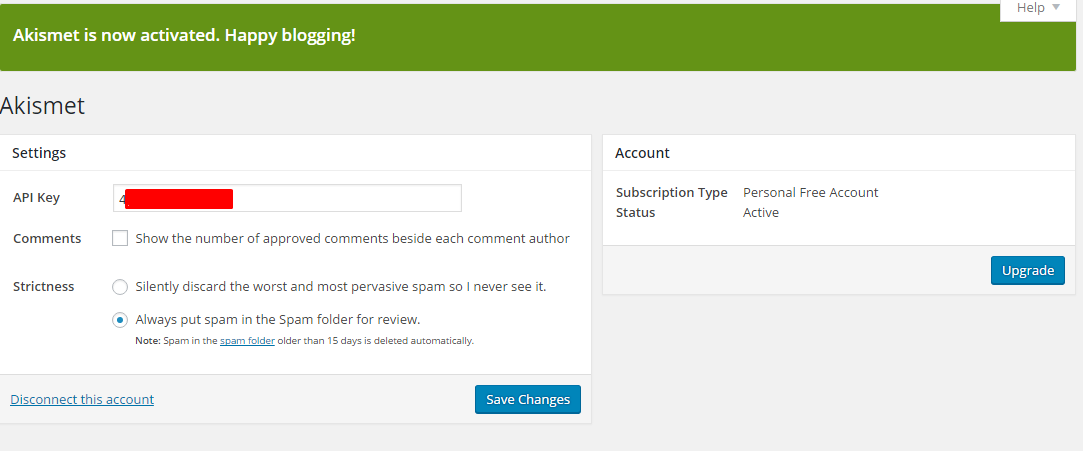Select the always put spam in folder radio
Image resolution: width=1083 pixels, height=451 pixels.
(x=120, y=320)
